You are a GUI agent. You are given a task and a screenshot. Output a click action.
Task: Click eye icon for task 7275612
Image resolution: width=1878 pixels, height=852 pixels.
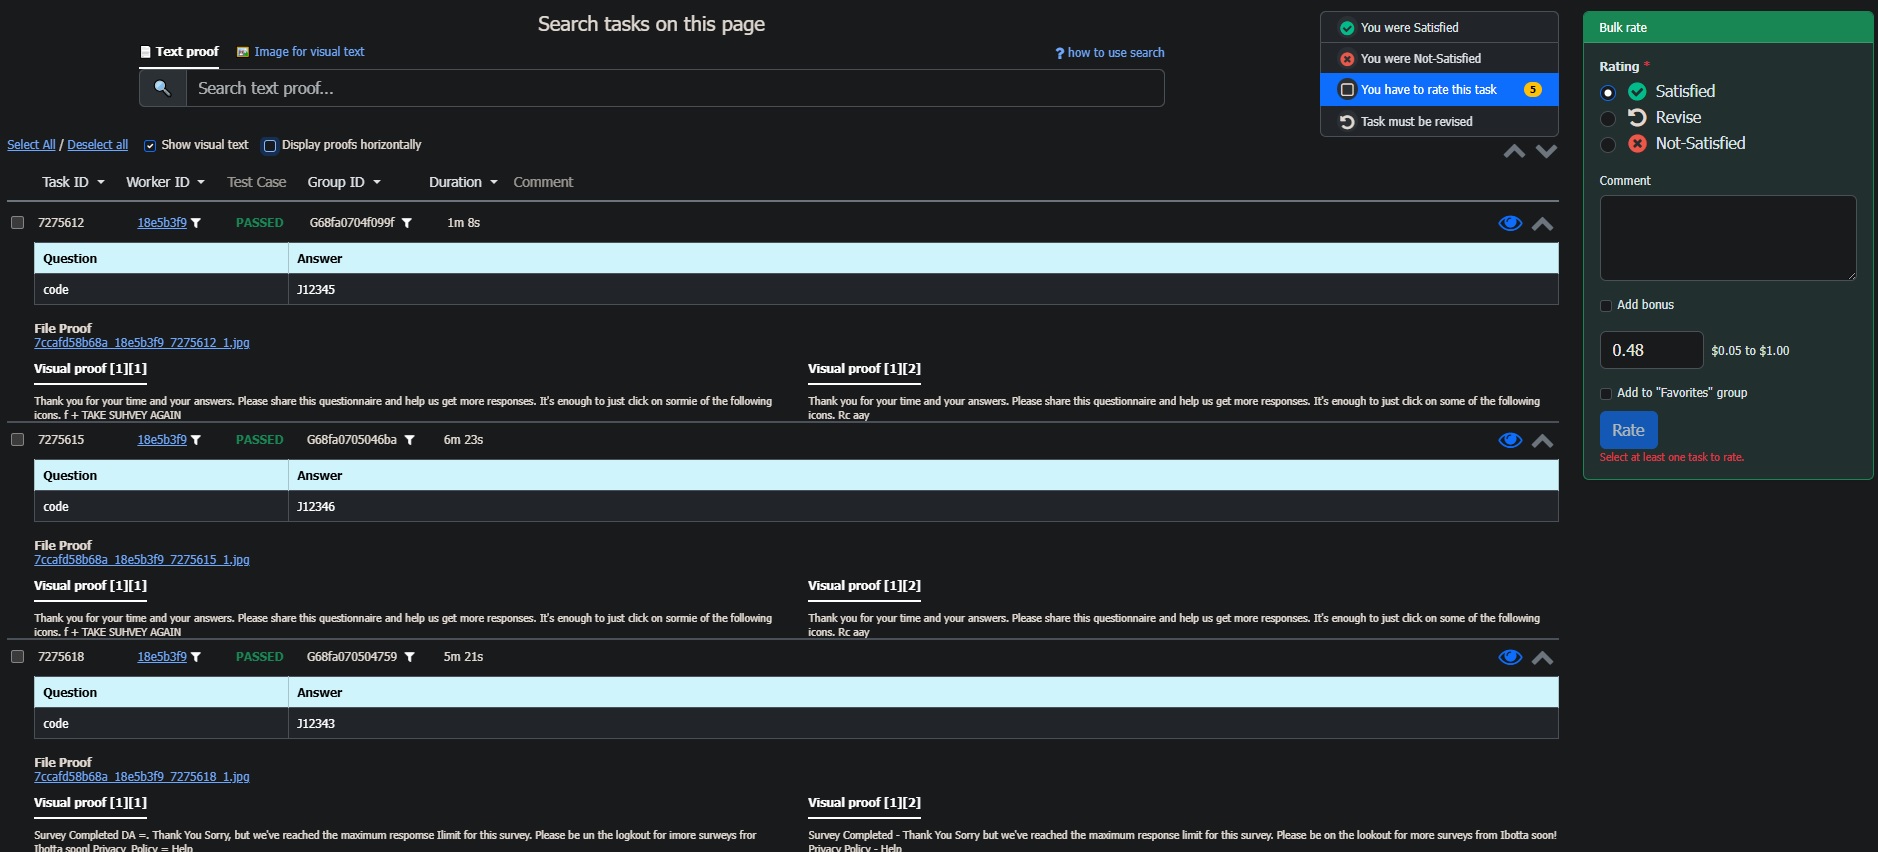point(1509,223)
